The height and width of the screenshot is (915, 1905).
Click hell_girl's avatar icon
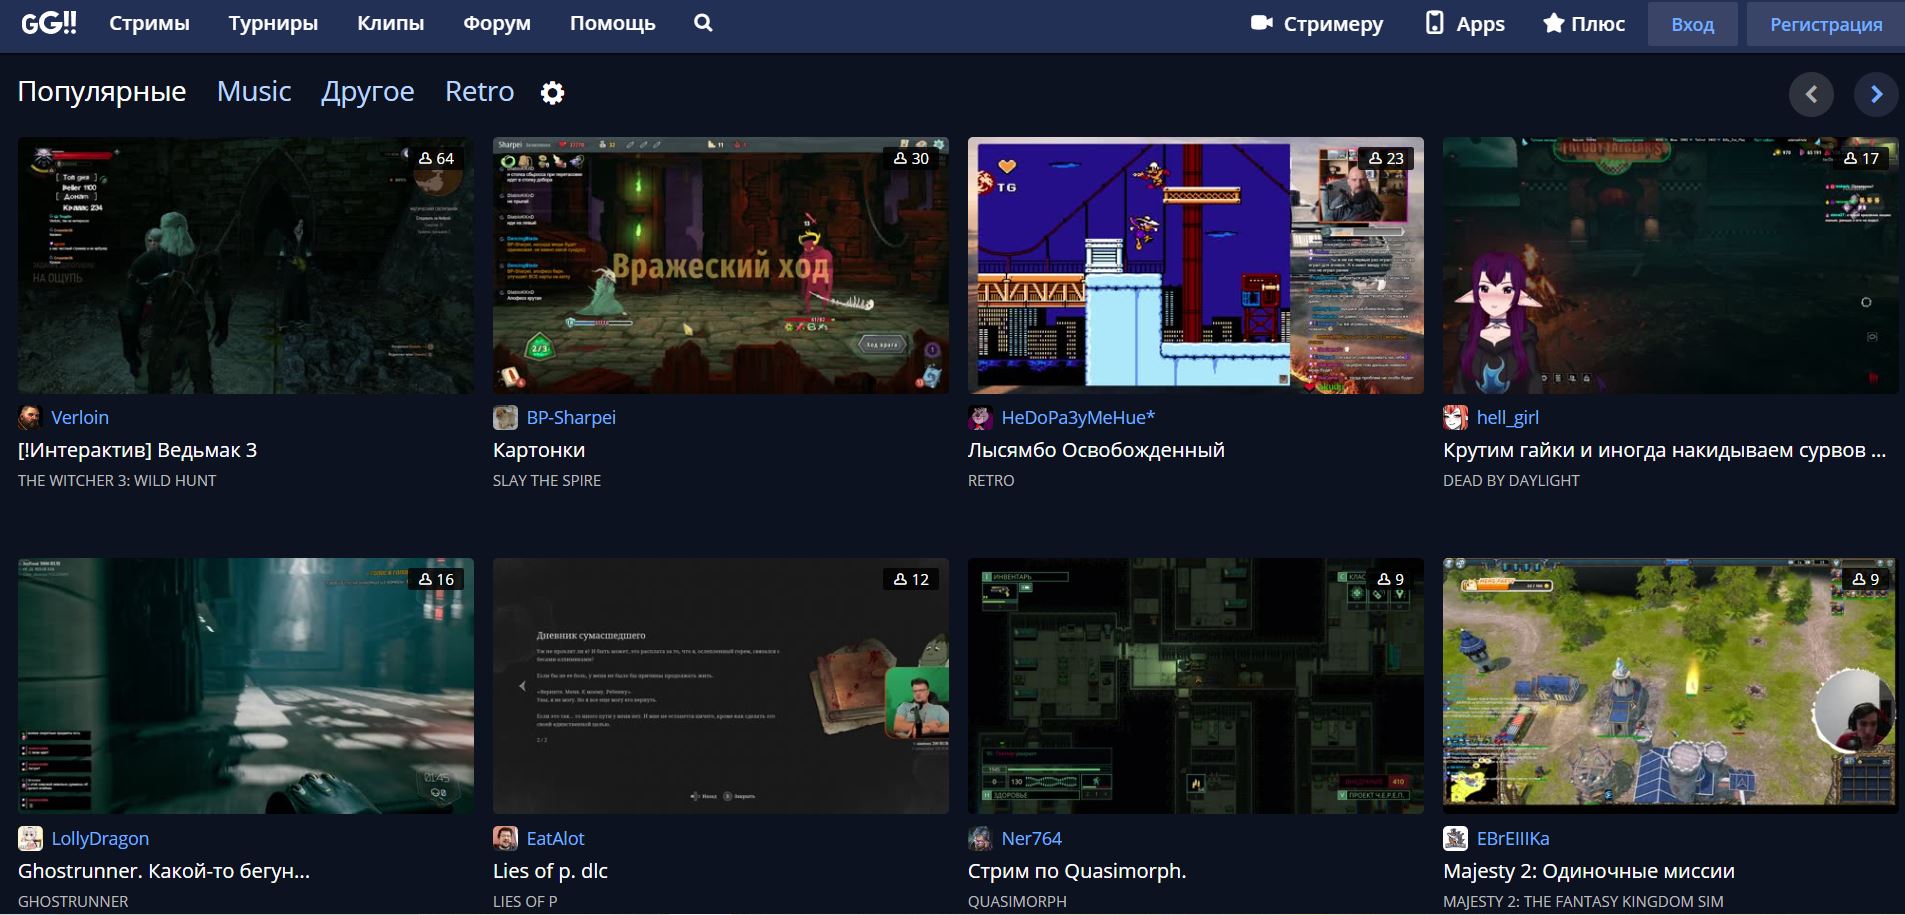pos(1455,417)
